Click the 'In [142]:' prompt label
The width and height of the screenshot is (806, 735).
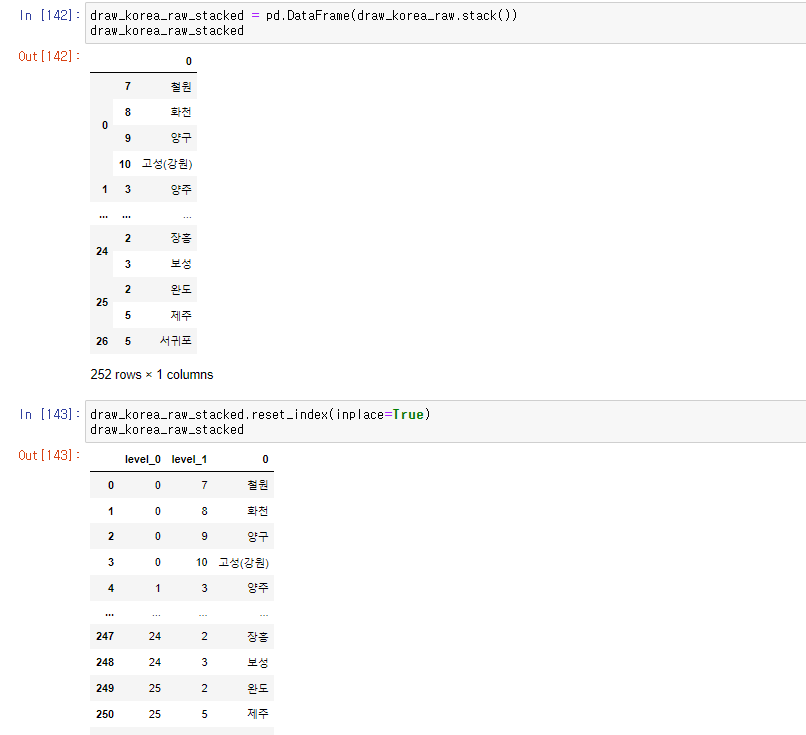[x=49, y=15]
